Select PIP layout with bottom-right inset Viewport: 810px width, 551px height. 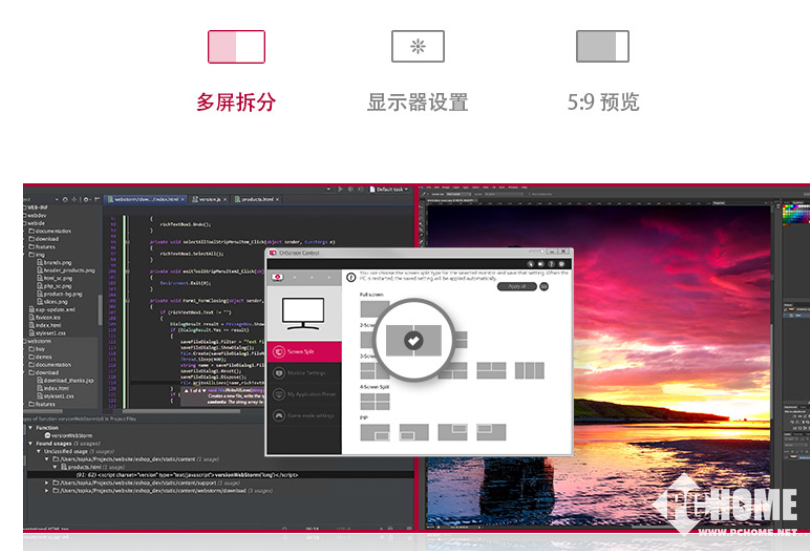click(375, 432)
